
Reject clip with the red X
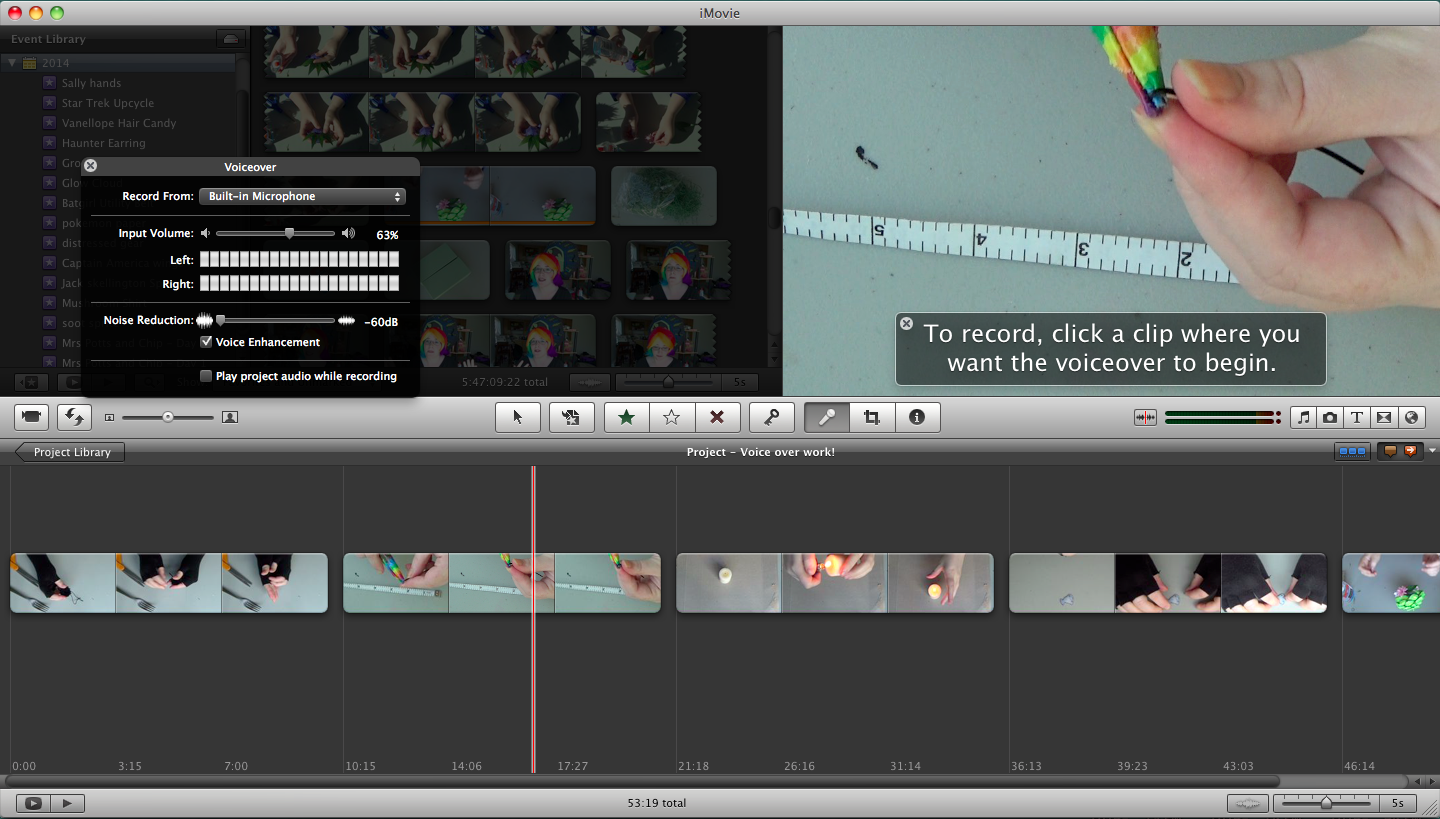tap(718, 417)
